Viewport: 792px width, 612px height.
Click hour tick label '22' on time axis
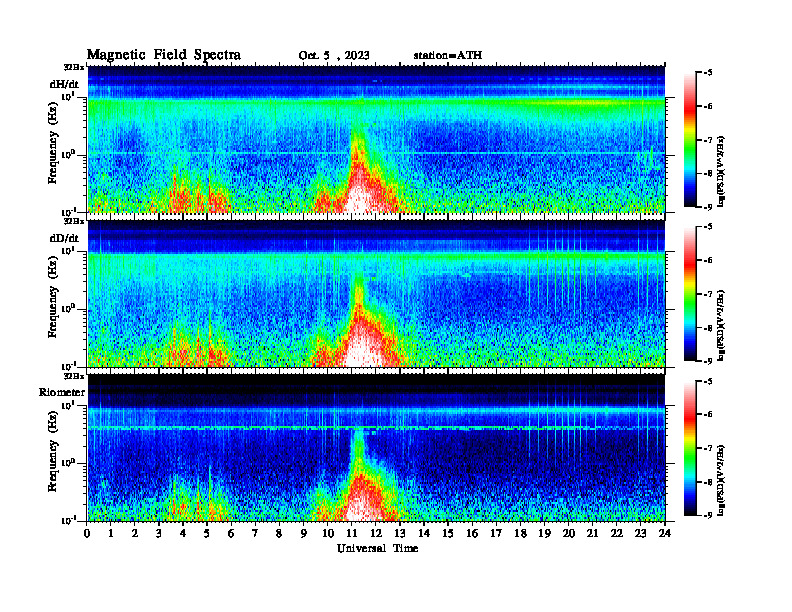617,533
